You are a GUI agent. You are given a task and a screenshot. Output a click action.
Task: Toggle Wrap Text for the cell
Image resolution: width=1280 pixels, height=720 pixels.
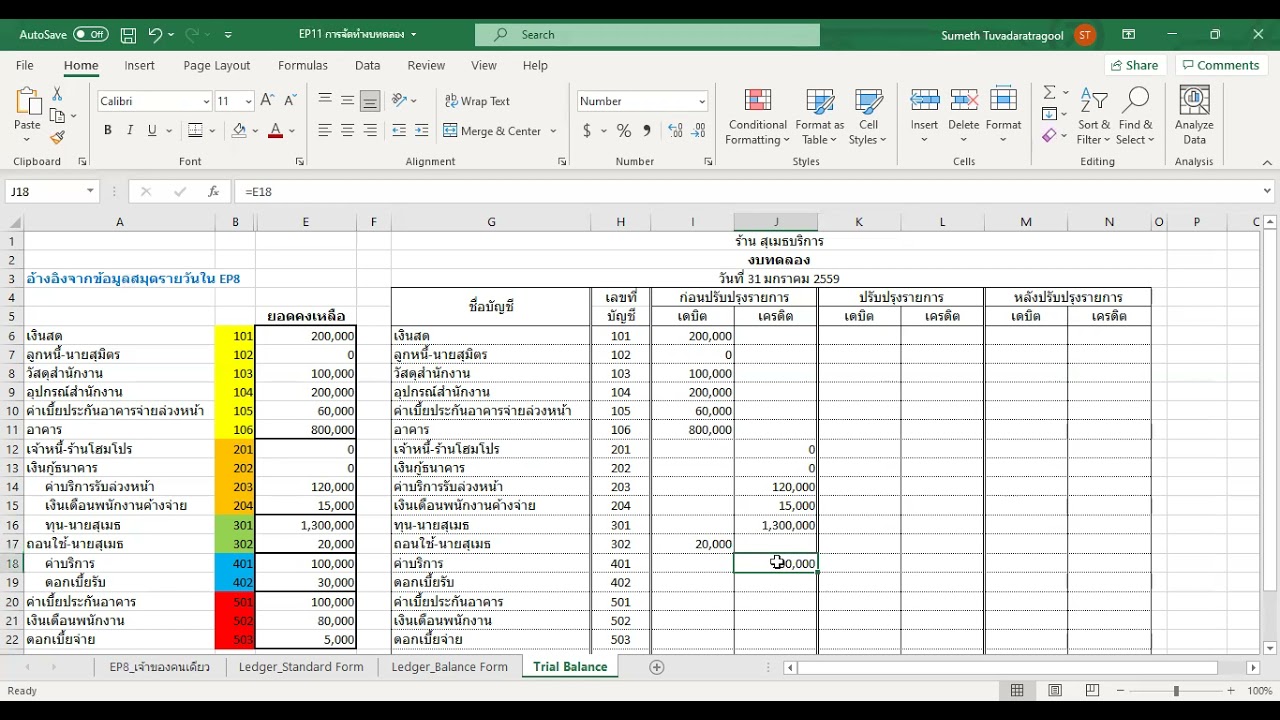point(477,101)
